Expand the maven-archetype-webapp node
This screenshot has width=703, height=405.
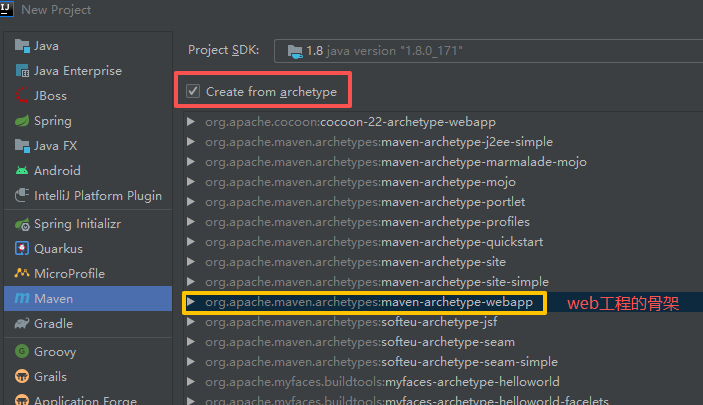pos(191,302)
